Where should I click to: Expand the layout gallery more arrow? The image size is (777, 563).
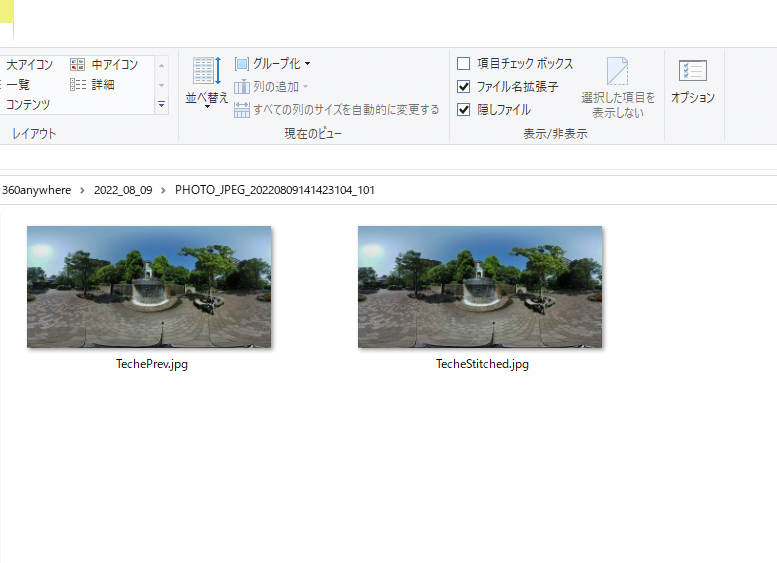pyautogui.click(x=162, y=105)
